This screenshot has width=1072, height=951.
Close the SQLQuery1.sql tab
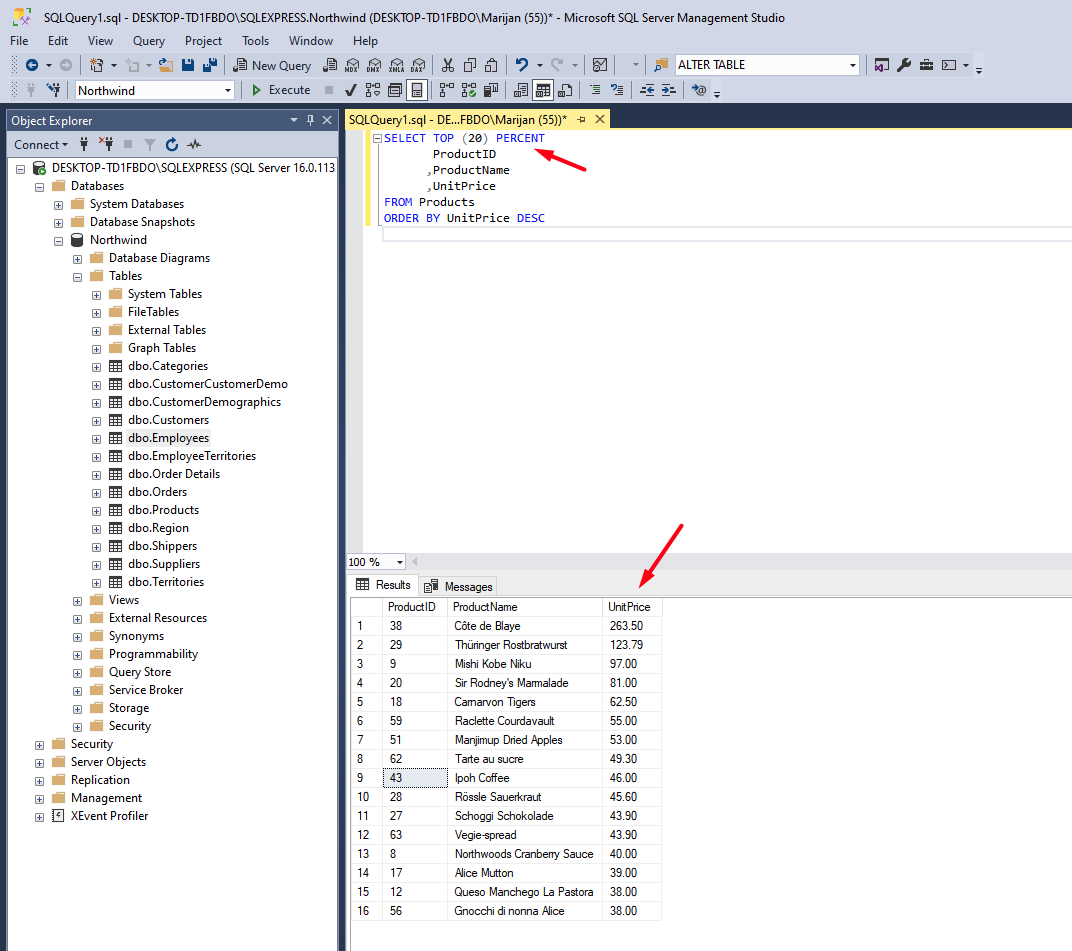click(x=600, y=120)
